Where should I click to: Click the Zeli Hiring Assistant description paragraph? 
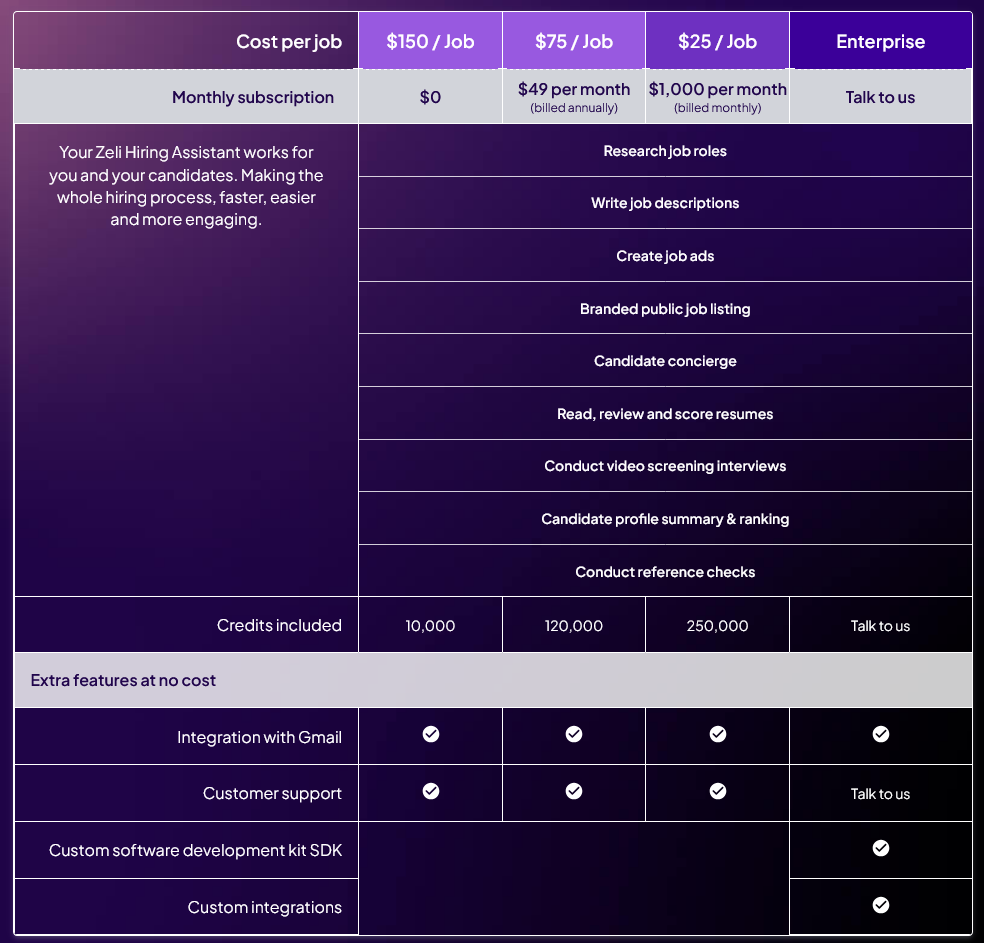186,186
